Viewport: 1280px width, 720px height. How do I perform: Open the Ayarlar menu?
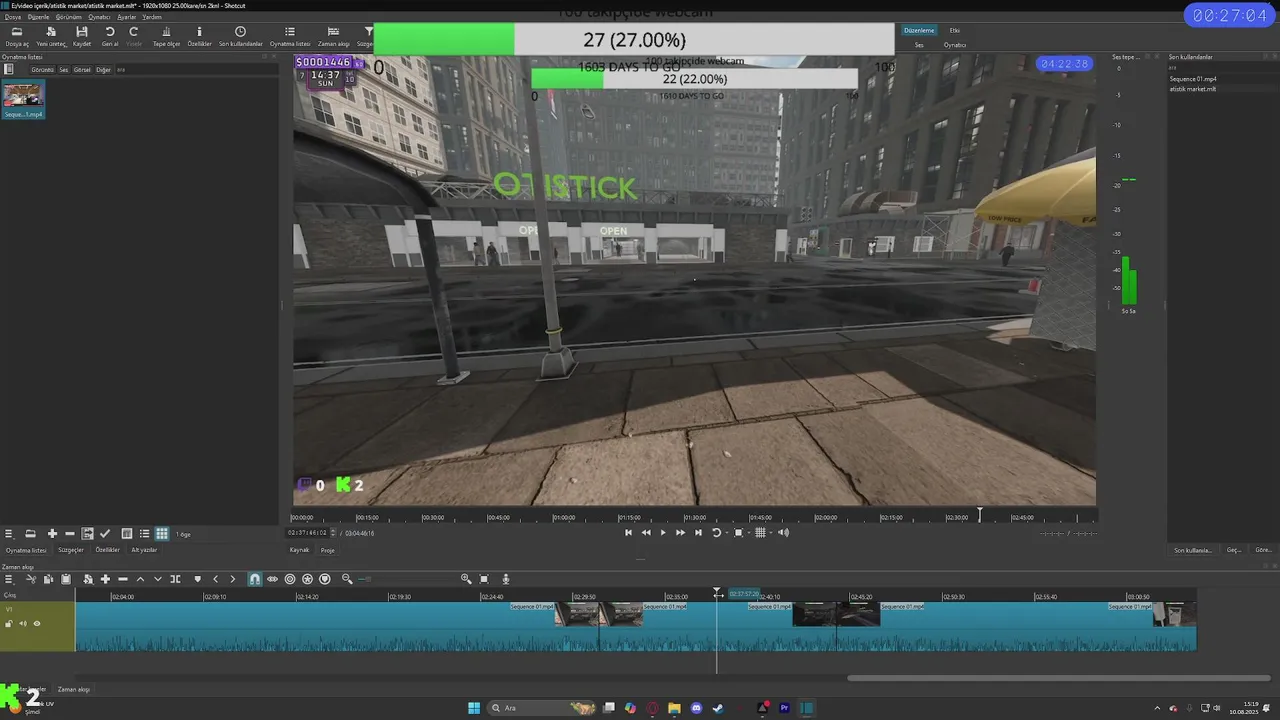click(127, 17)
